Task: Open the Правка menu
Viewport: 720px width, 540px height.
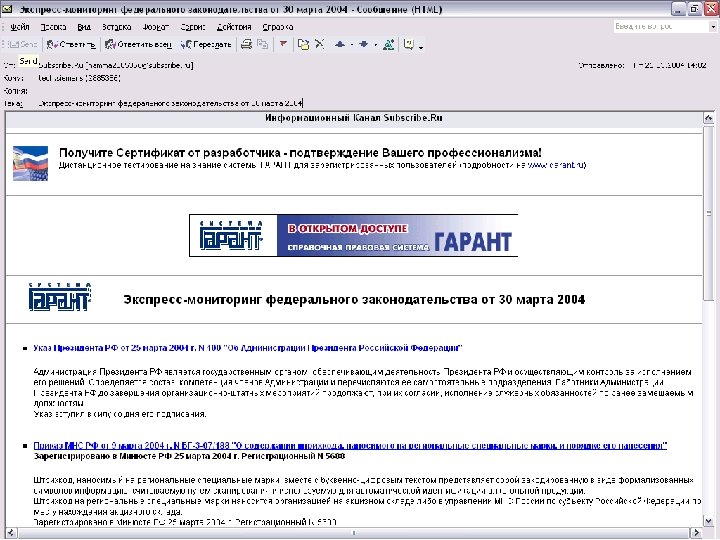Action: click(53, 27)
